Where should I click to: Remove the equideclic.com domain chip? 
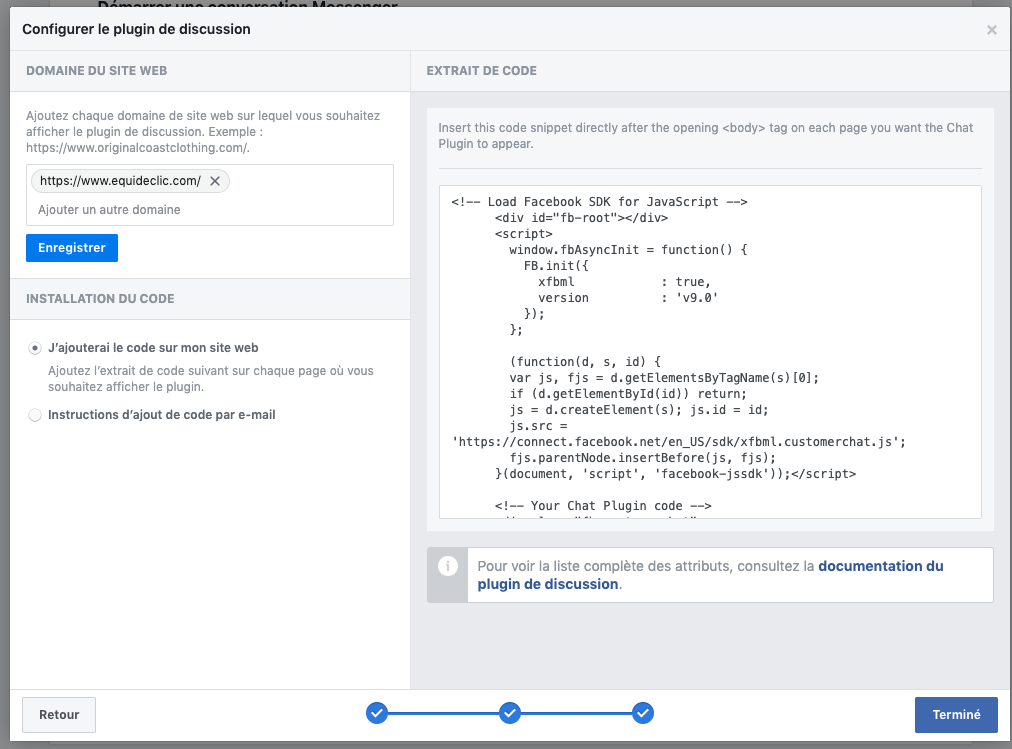pos(215,181)
